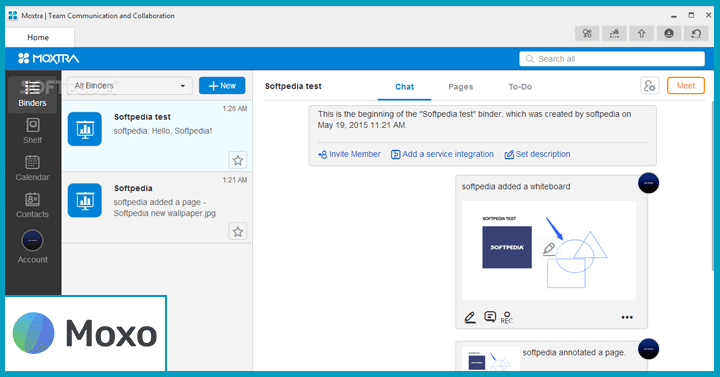Click the 'softpedia added a whiteboard' text
Viewport: 720px width, 377px height.
[516, 186]
